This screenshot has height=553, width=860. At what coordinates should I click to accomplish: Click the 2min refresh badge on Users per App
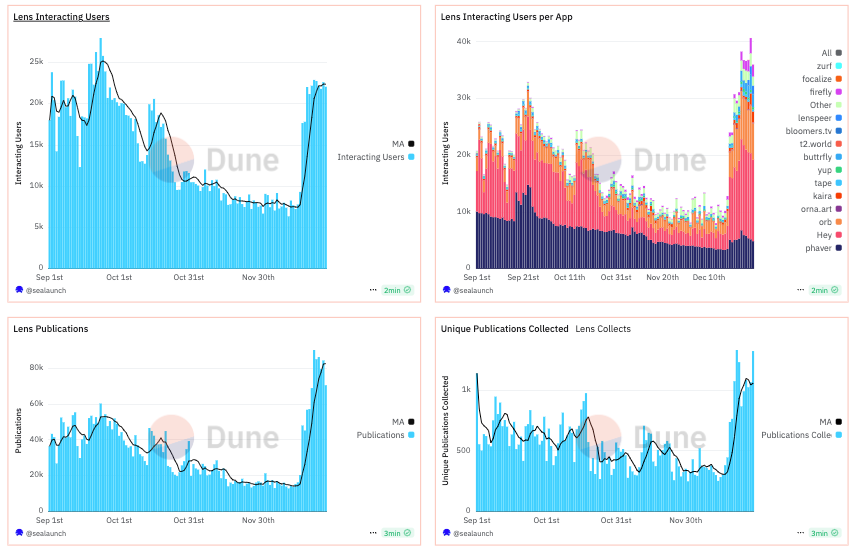820,290
